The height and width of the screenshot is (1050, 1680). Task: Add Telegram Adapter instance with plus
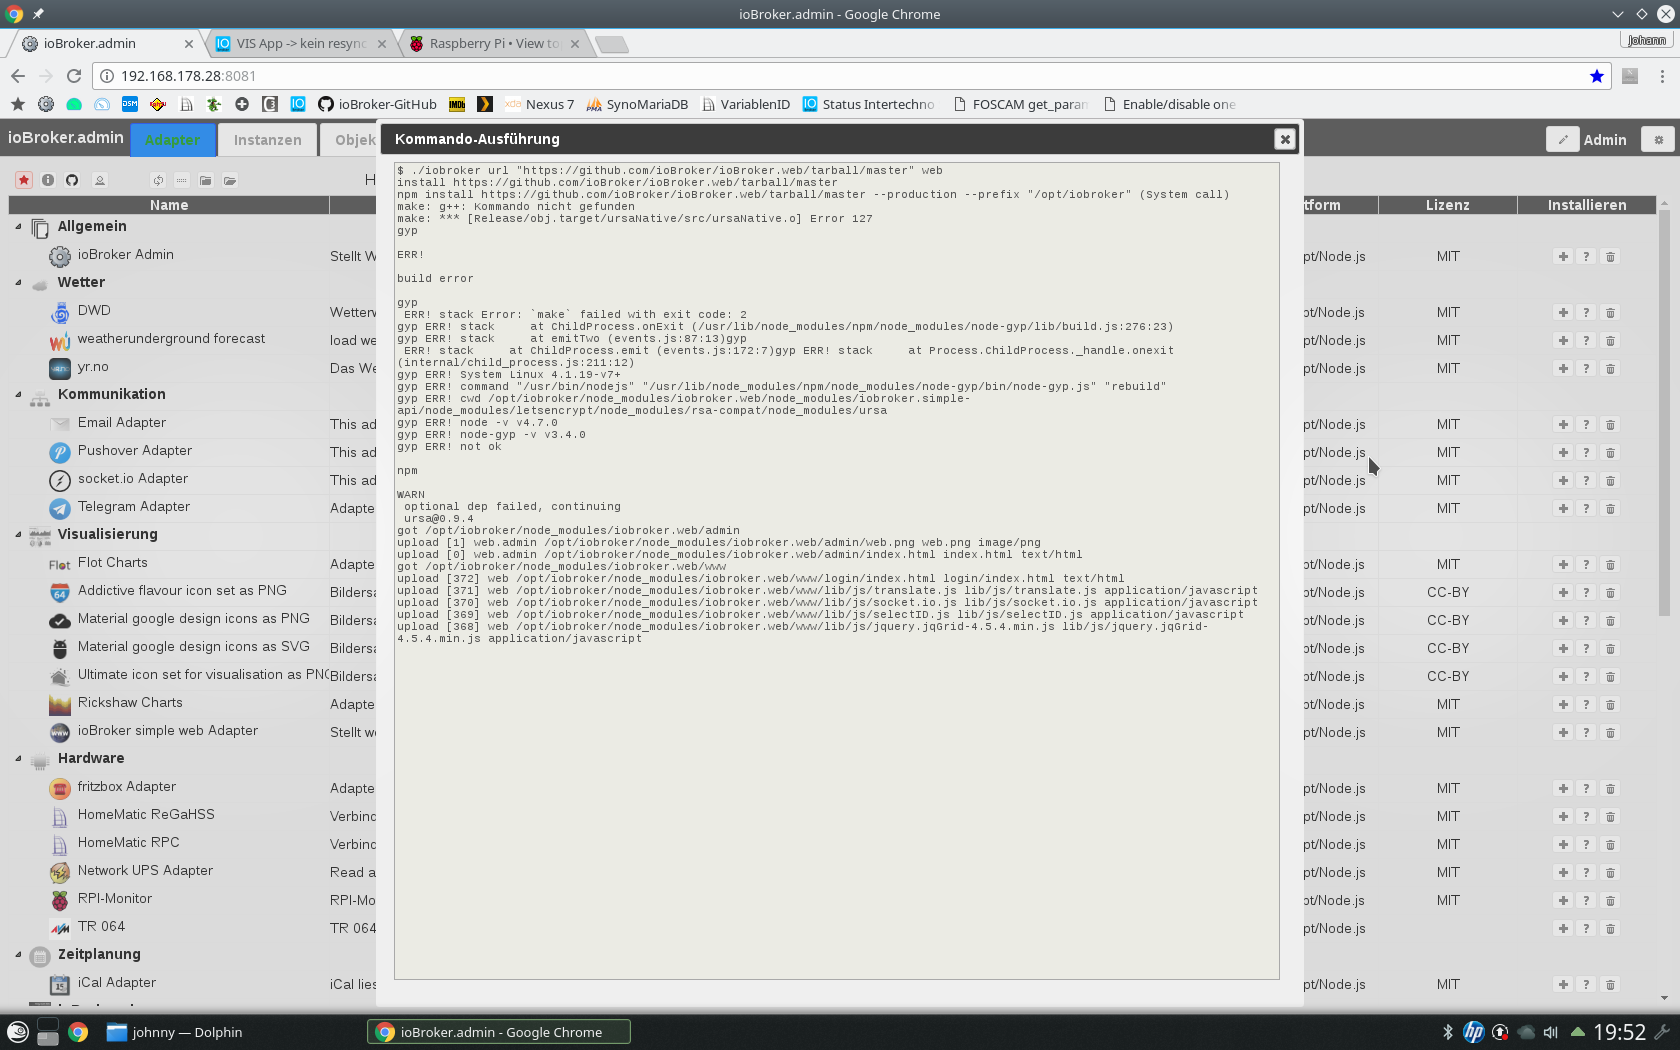1563,509
